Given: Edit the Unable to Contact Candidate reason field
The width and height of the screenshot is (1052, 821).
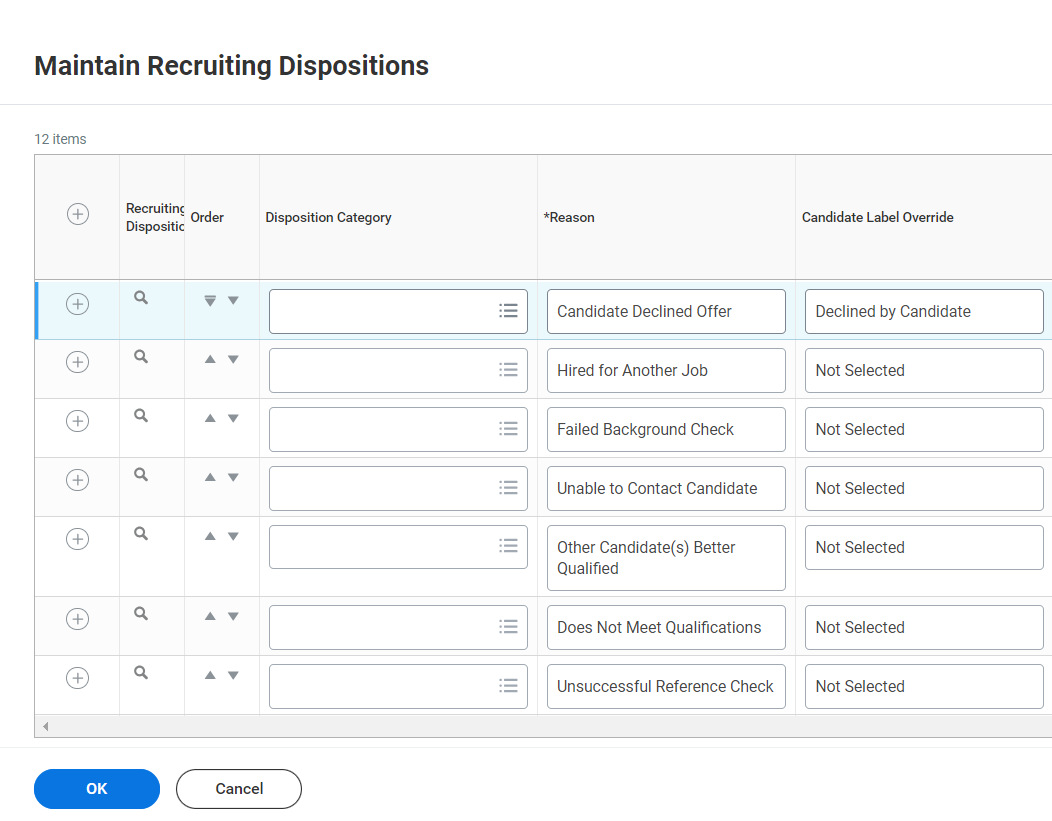Looking at the screenshot, I should pyautogui.click(x=666, y=488).
